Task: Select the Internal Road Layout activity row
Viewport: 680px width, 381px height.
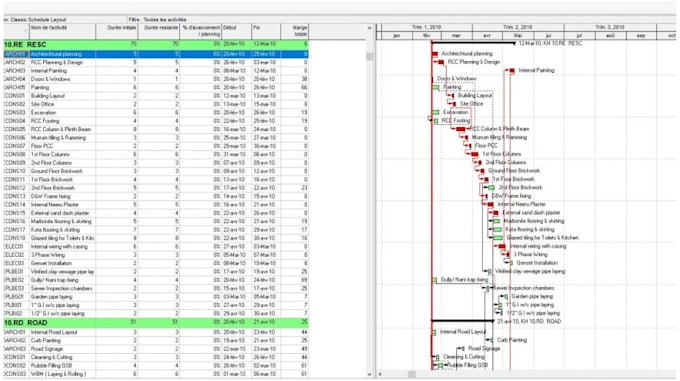Action: coord(156,332)
